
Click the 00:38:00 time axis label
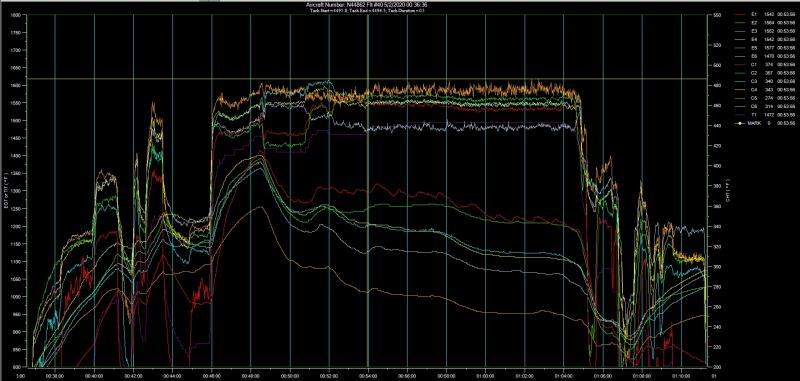55,375
